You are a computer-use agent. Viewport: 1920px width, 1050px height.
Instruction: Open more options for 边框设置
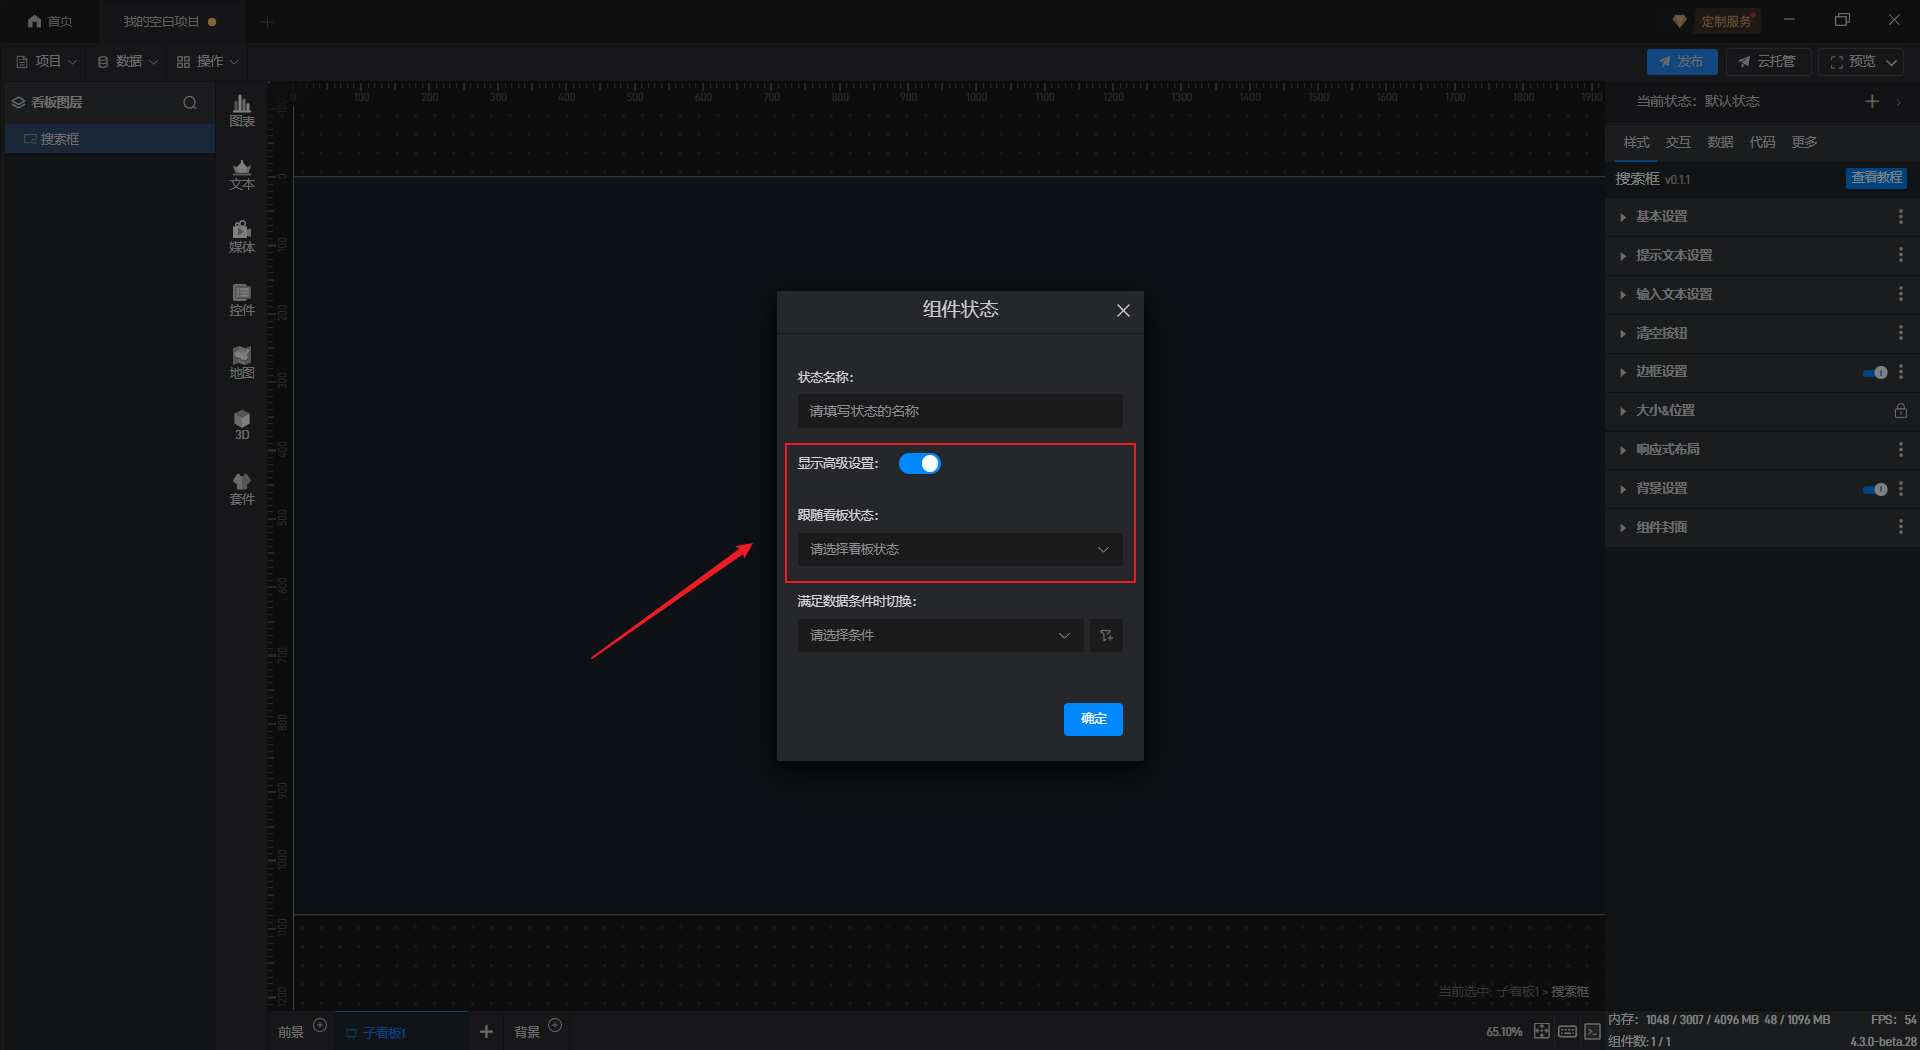click(x=1901, y=372)
